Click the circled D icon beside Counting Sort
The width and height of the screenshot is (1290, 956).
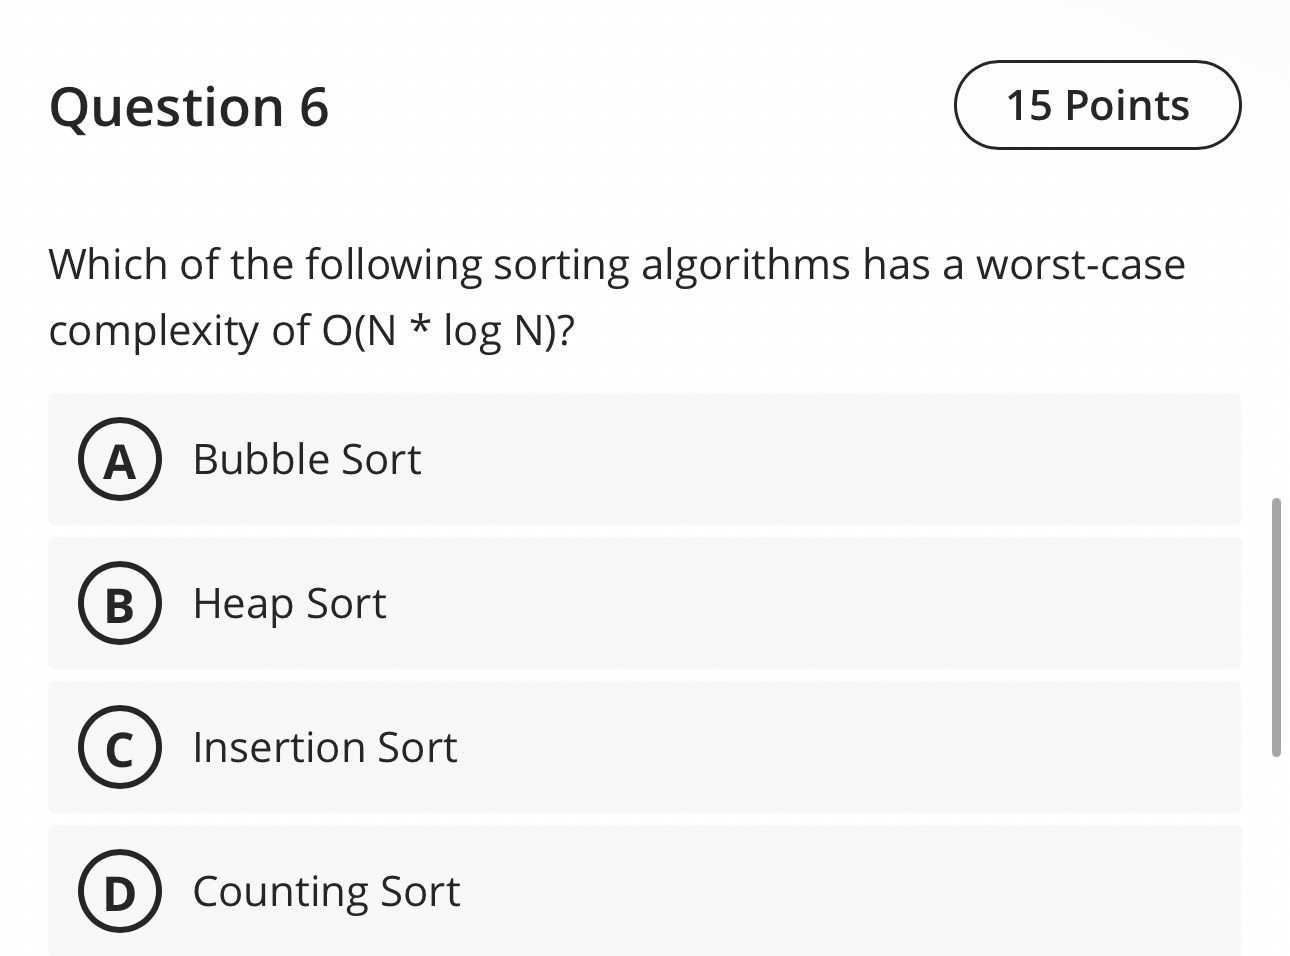[x=119, y=892]
